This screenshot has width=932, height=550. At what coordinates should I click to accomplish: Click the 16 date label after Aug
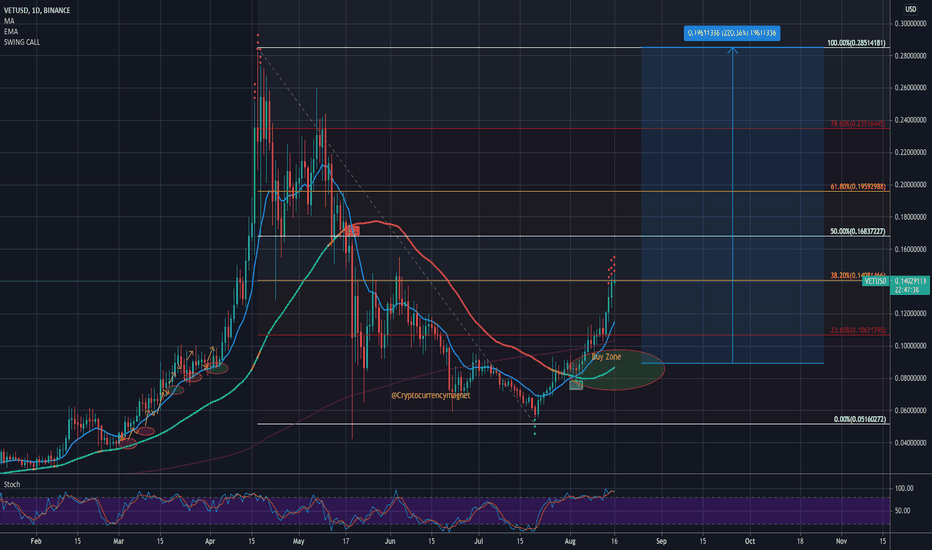(614, 541)
